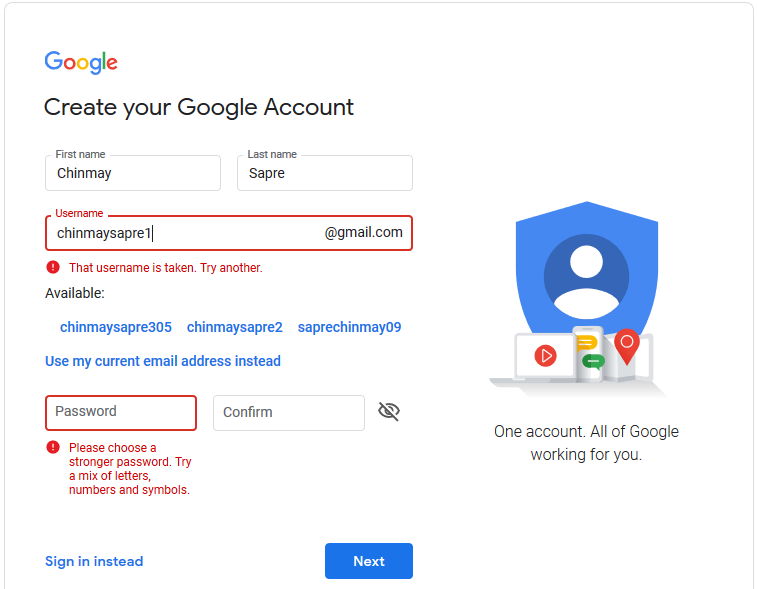Select suggested username chinmaysapre305
Screen dimensions: 761x589
point(116,327)
